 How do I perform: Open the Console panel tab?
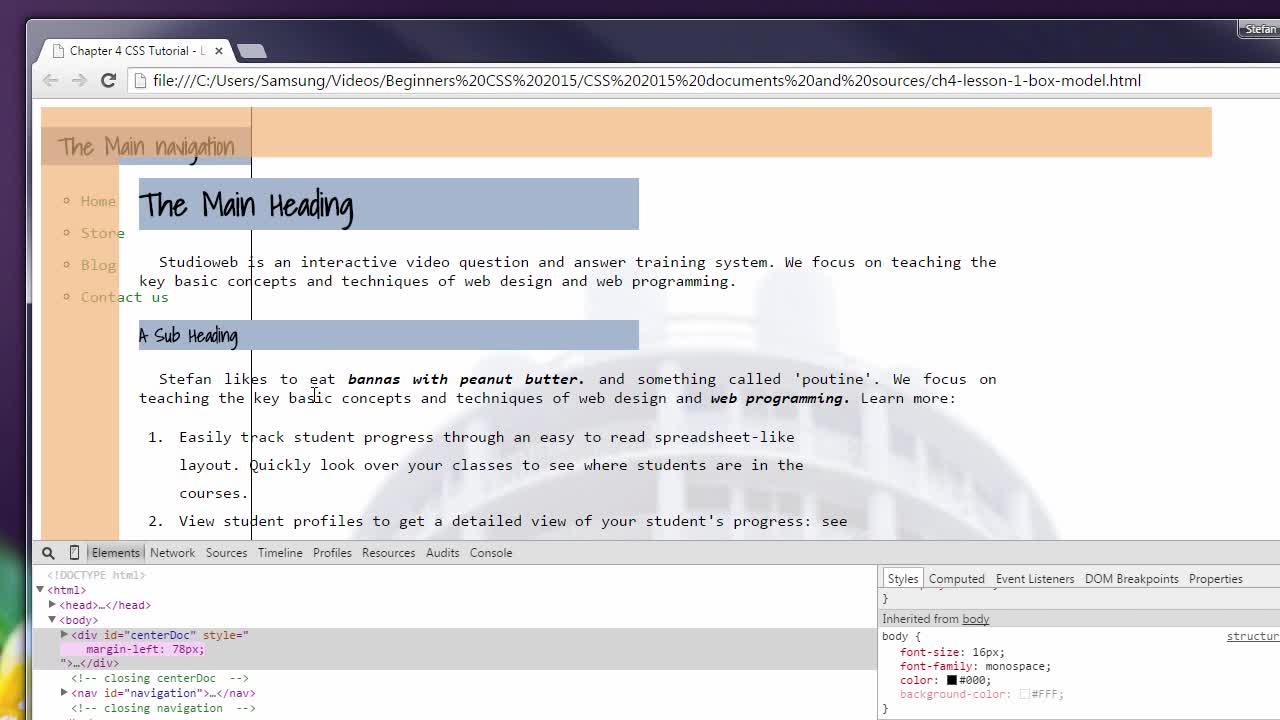(x=491, y=553)
